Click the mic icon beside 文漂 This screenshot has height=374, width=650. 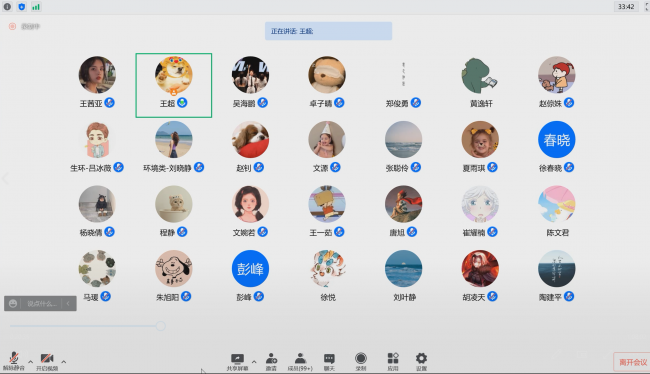click(x=335, y=167)
